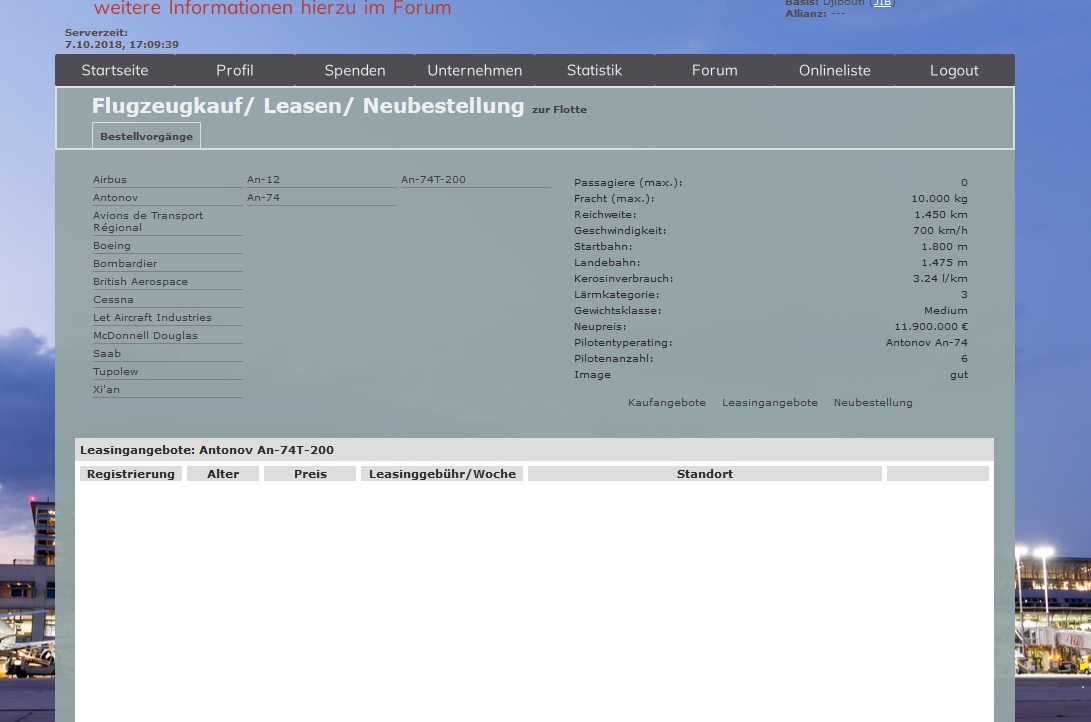Screen dimensions: 1091x722
Task: Click the Preis column header
Action: [x=310, y=474]
